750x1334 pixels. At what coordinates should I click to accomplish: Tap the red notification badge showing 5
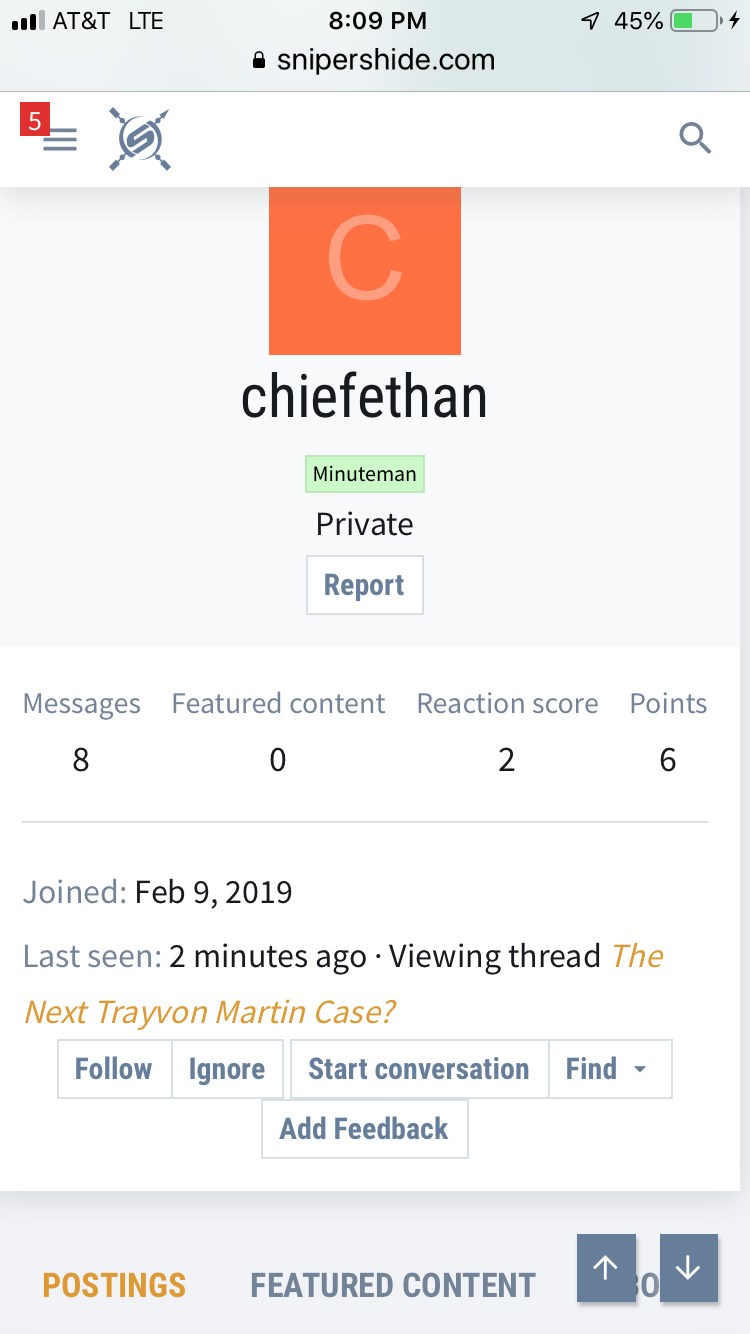(35, 121)
